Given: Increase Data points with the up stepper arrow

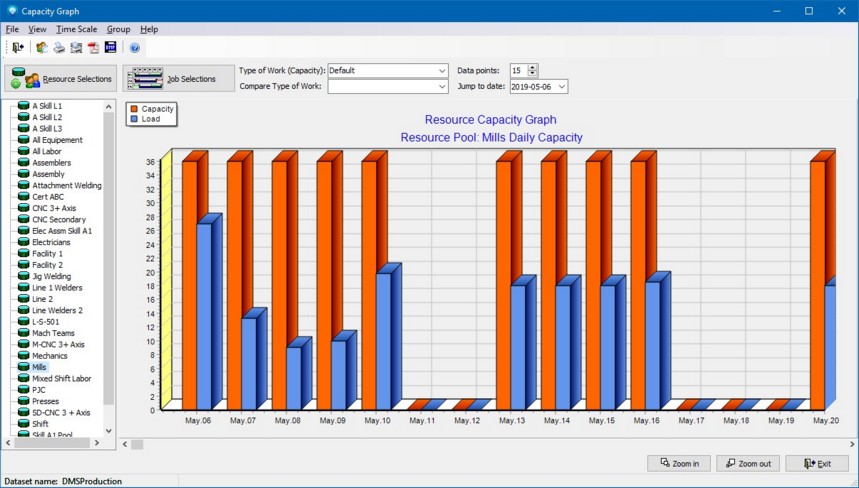Looking at the screenshot, I should [532, 67].
